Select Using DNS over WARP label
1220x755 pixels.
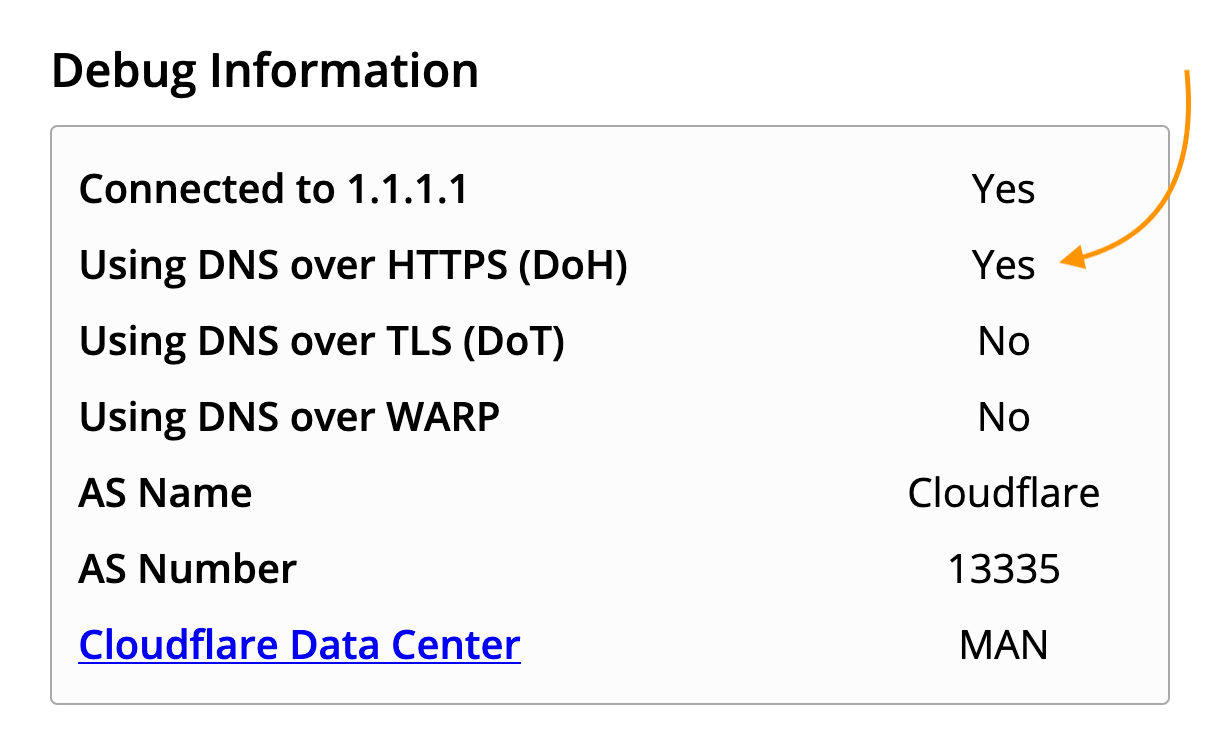tap(289, 417)
